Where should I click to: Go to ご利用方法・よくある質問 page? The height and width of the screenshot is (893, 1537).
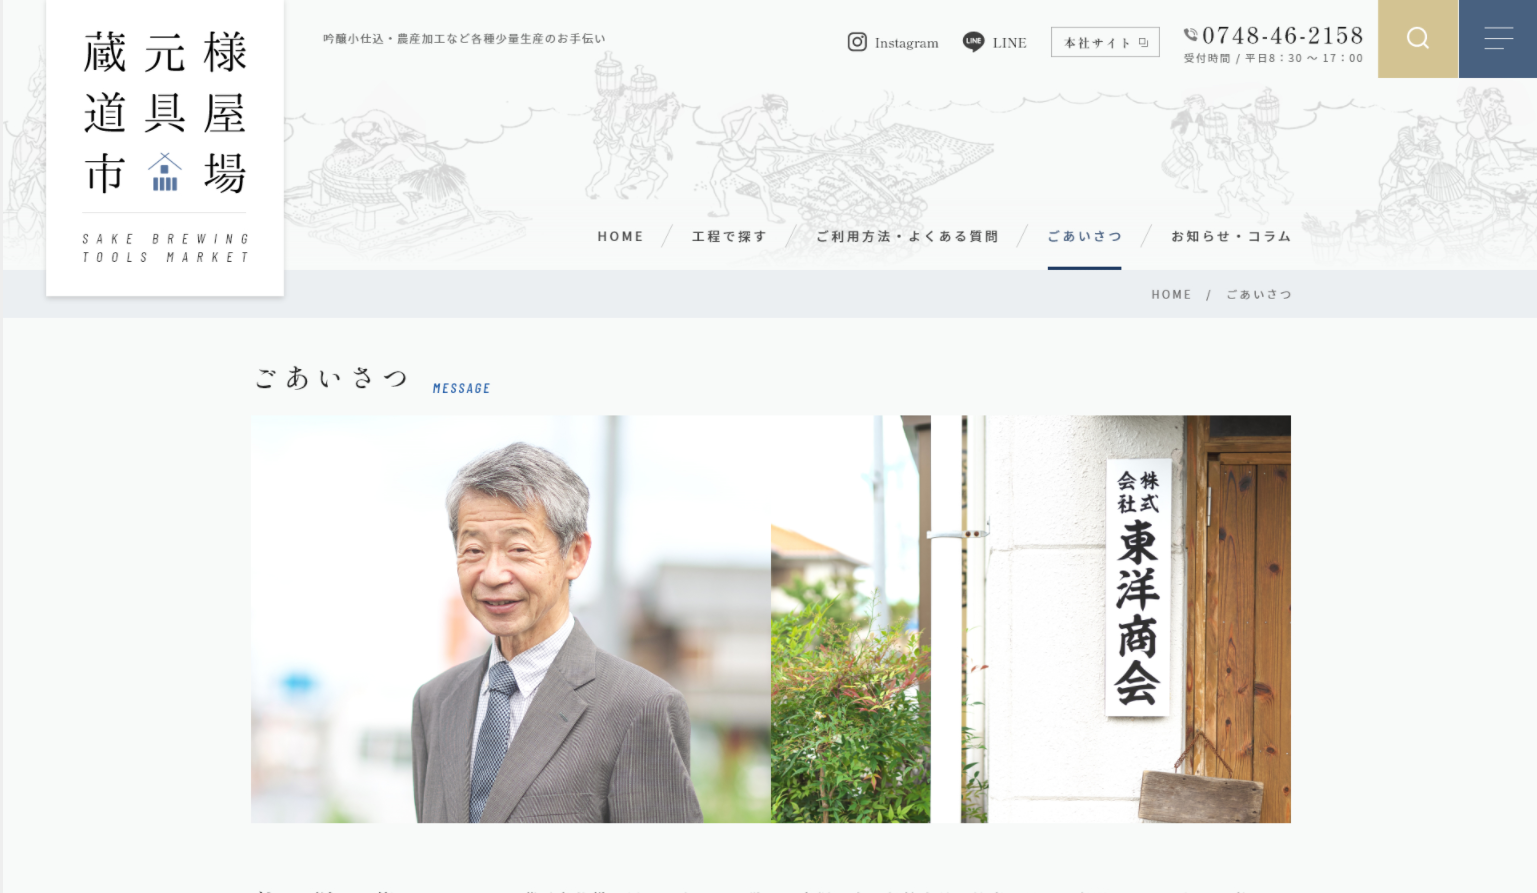[907, 237]
